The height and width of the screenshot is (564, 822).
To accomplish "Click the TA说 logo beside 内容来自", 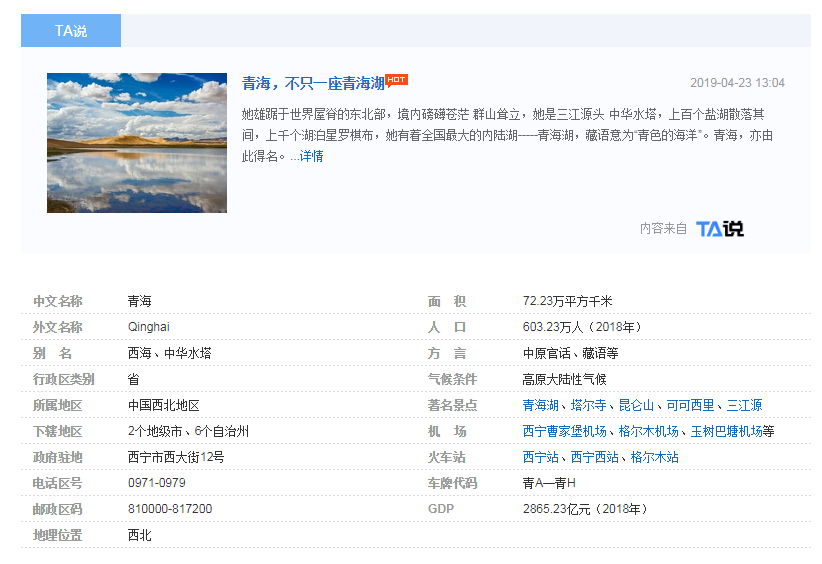I will coord(719,229).
